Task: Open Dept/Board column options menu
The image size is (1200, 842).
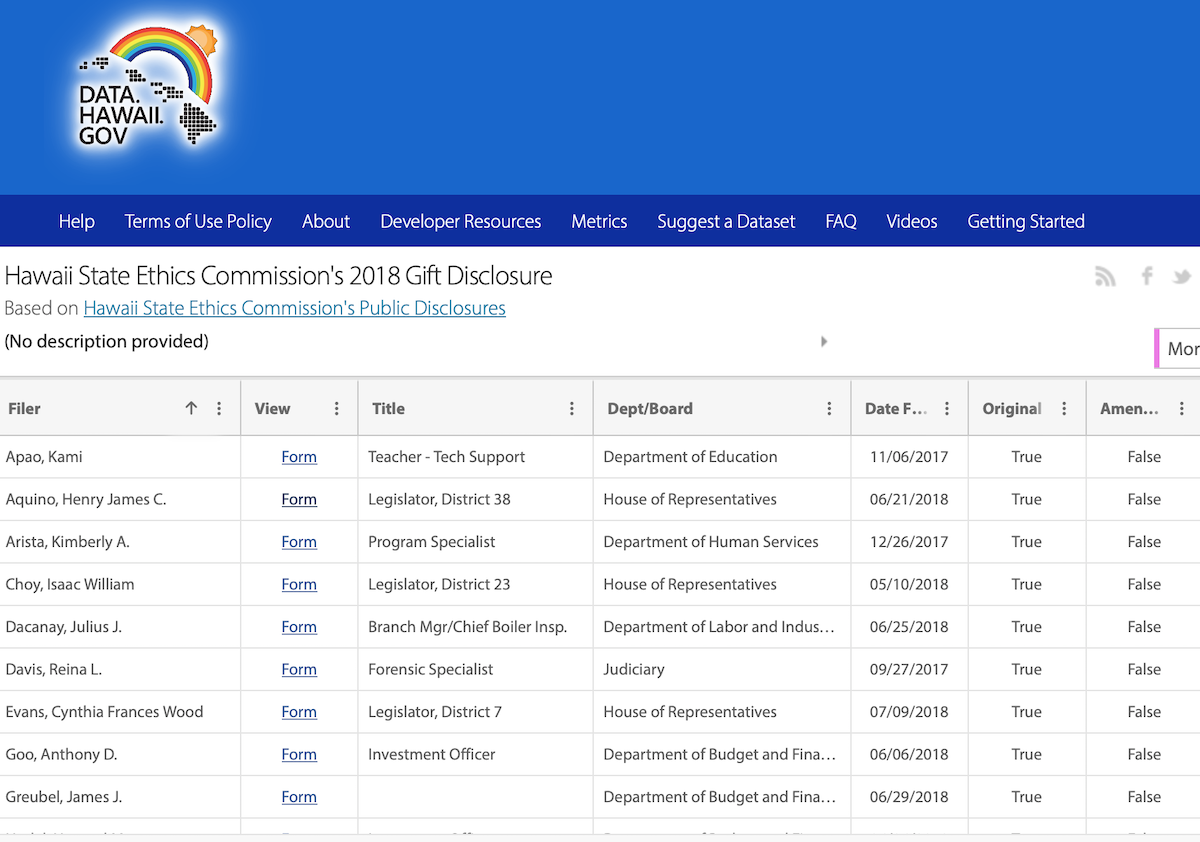Action: tap(830, 408)
